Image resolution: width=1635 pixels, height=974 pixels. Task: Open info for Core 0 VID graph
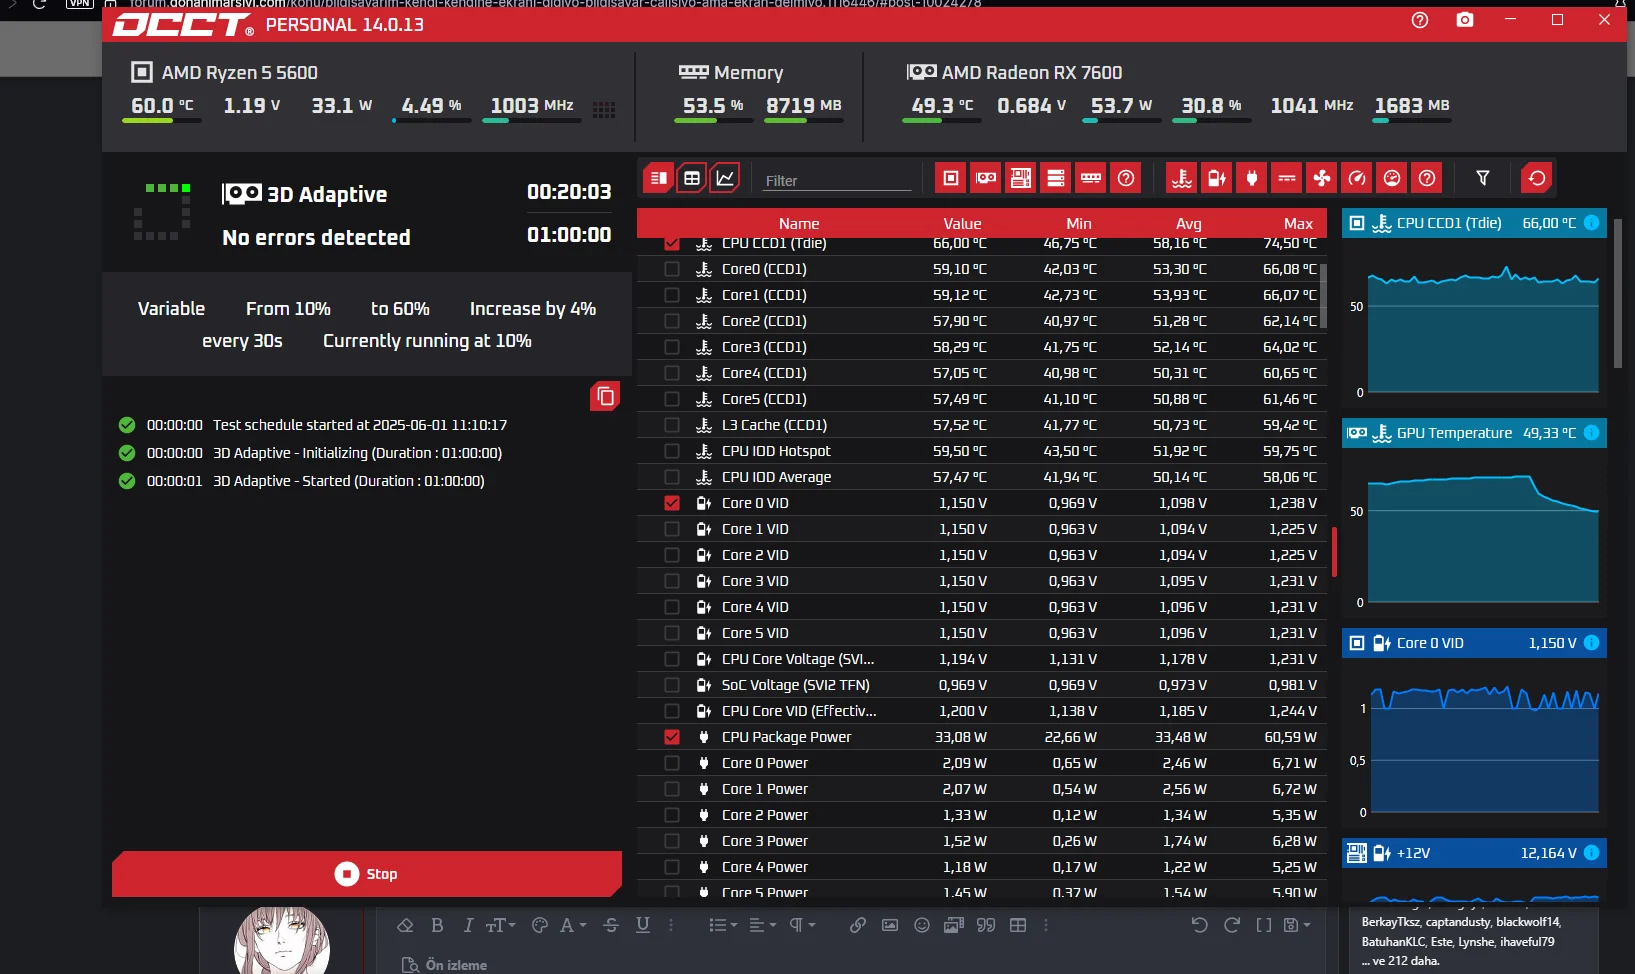1591,643
